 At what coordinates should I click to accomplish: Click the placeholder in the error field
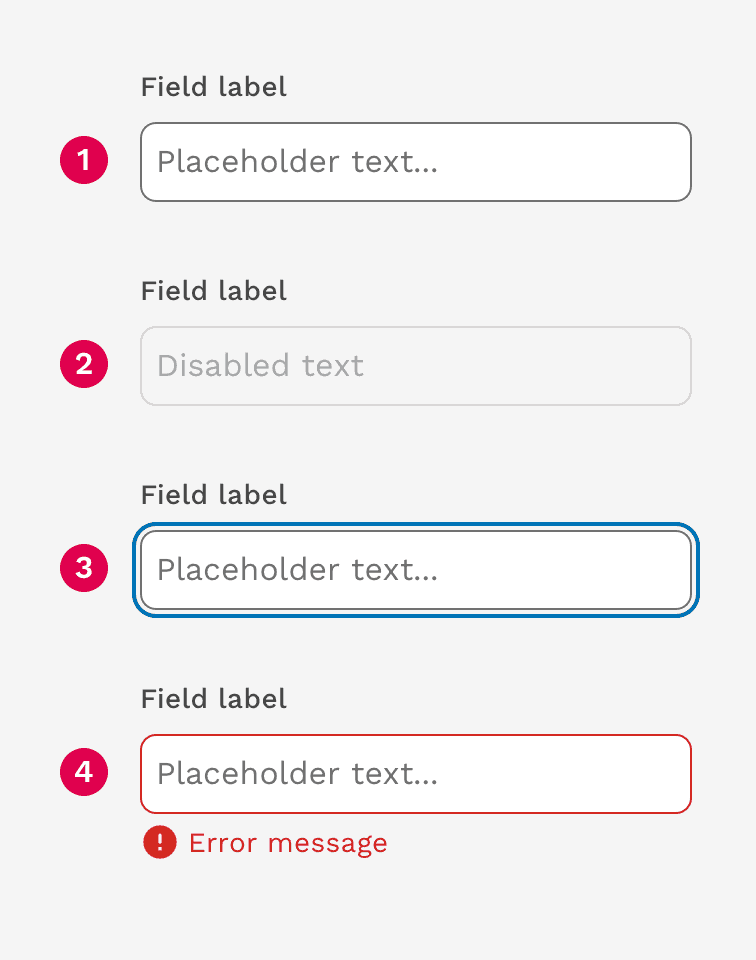point(295,774)
